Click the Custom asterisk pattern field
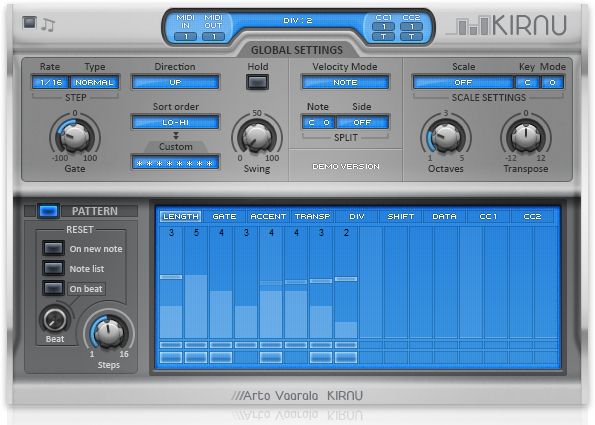595x425 pixels. pos(175,163)
